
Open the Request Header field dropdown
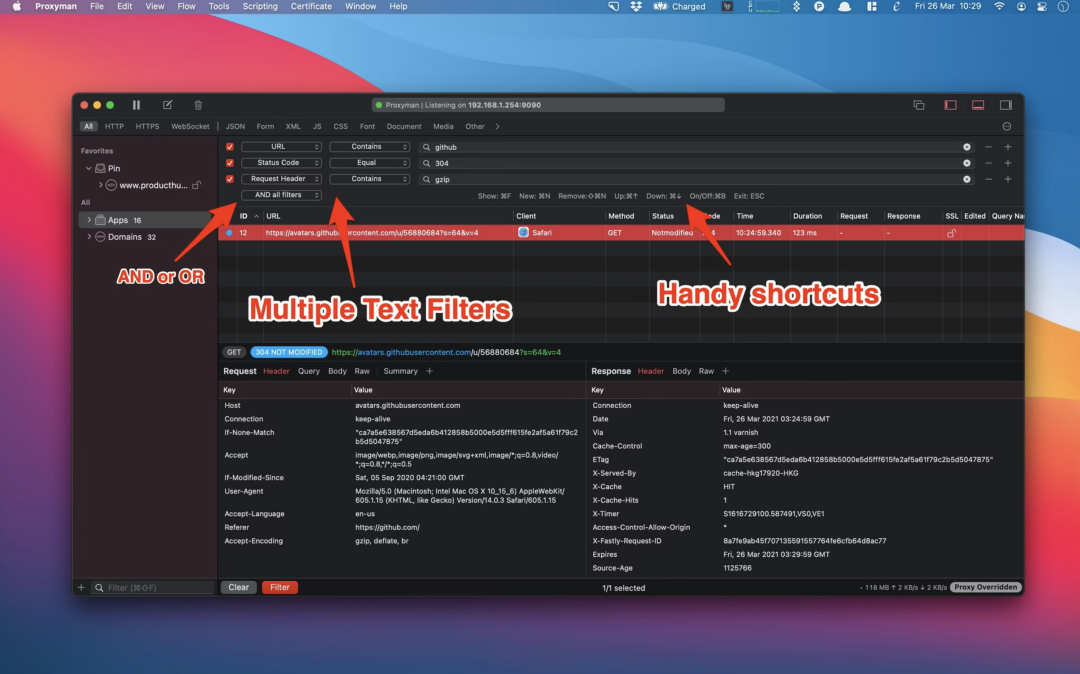coord(281,179)
